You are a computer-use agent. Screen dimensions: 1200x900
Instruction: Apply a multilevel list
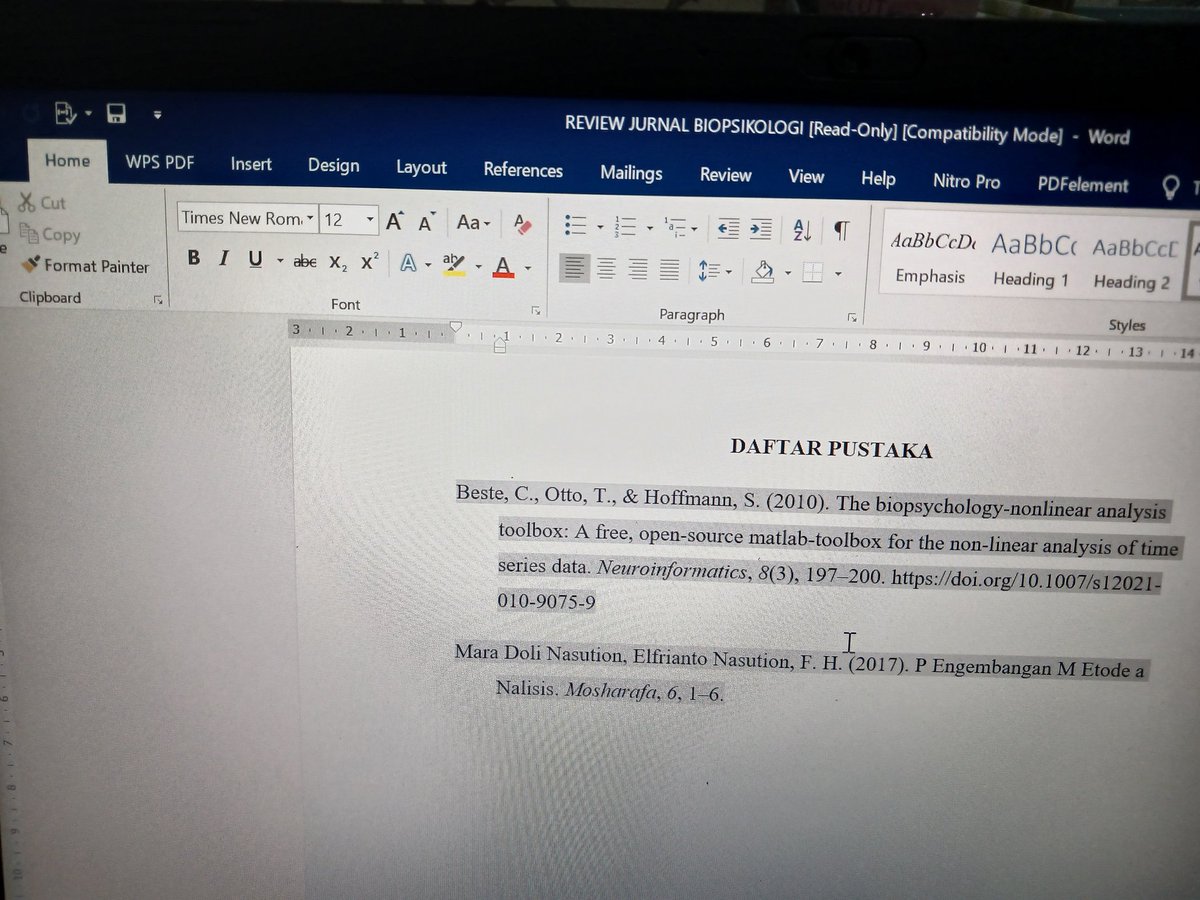tap(675, 228)
